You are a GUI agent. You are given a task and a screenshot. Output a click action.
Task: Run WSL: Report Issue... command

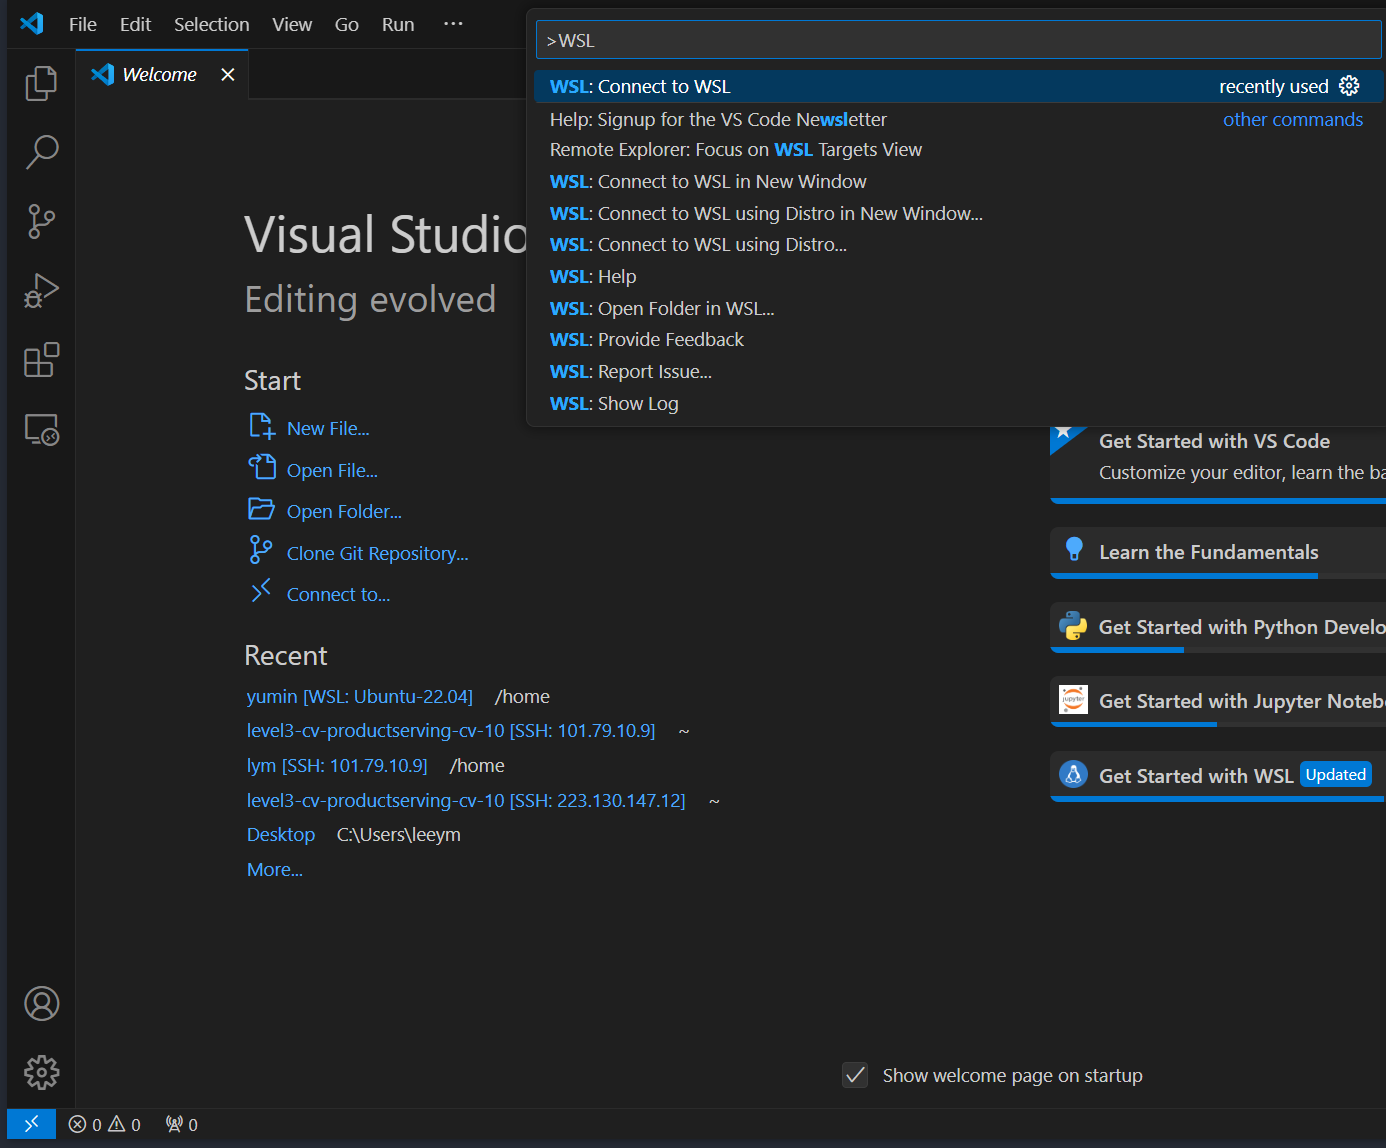(958, 371)
